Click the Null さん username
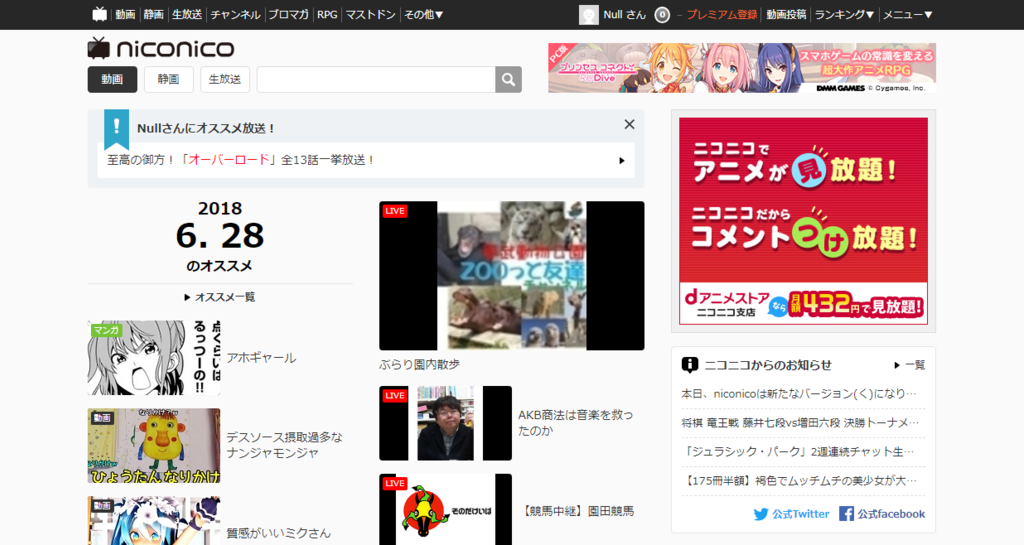1024x545 pixels. (624, 14)
